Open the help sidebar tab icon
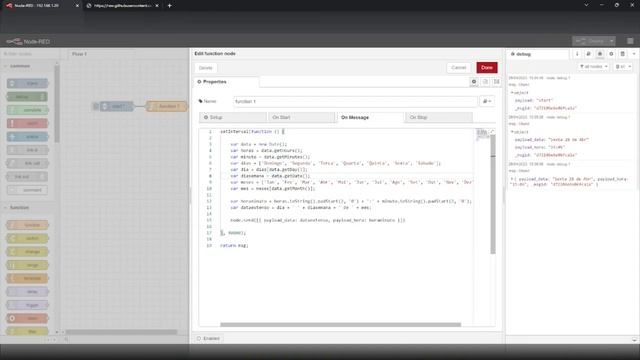 [588, 54]
